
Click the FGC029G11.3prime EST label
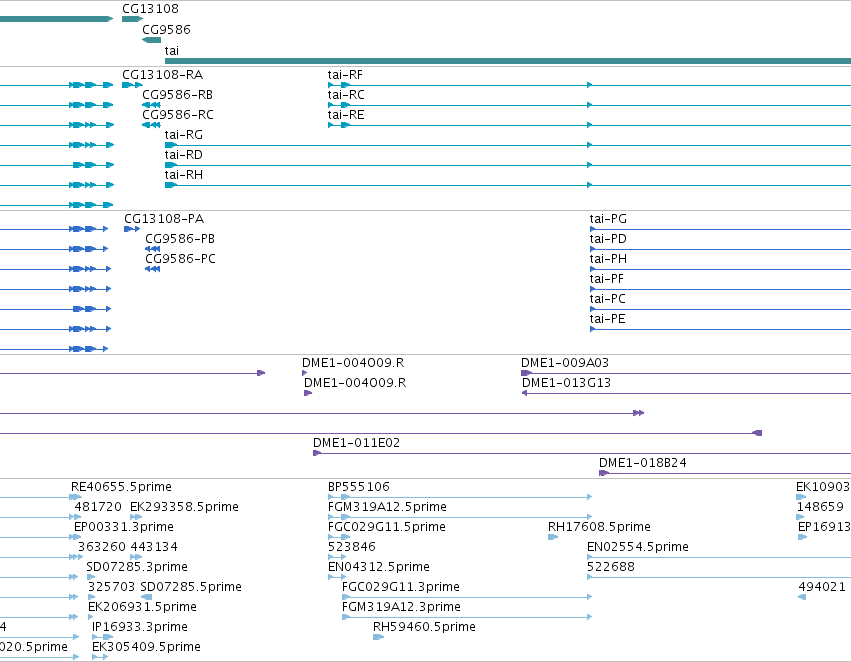click(x=401, y=588)
